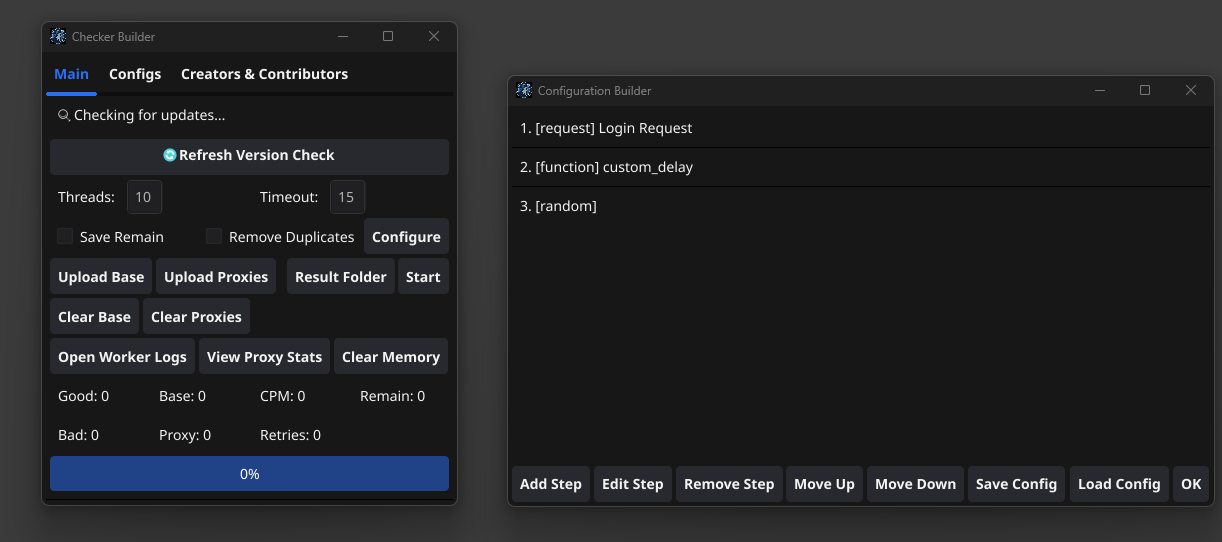
Task: Enable the Save Remain checkbox
Action: pyautogui.click(x=65, y=236)
